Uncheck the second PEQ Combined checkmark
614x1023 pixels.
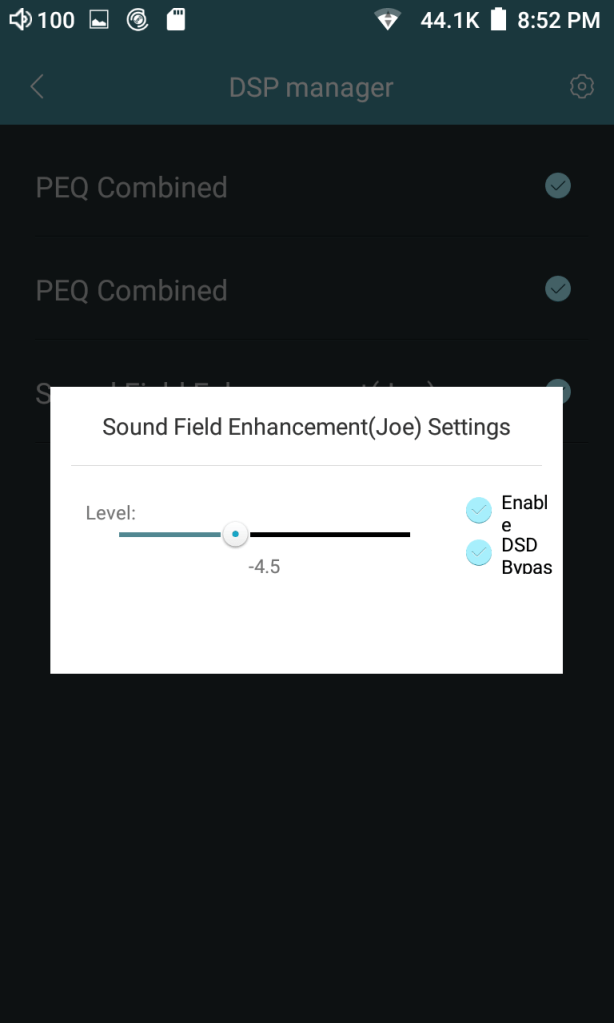(557, 289)
